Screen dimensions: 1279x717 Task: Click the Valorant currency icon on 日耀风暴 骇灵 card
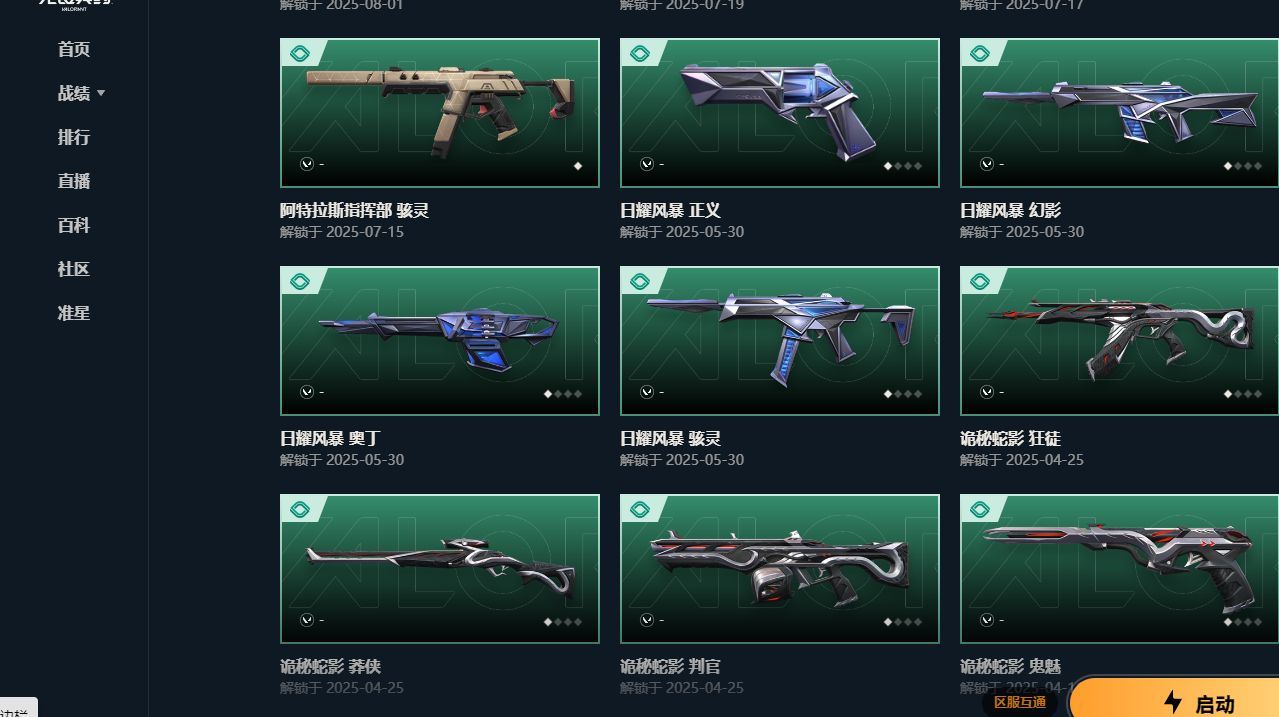[647, 392]
